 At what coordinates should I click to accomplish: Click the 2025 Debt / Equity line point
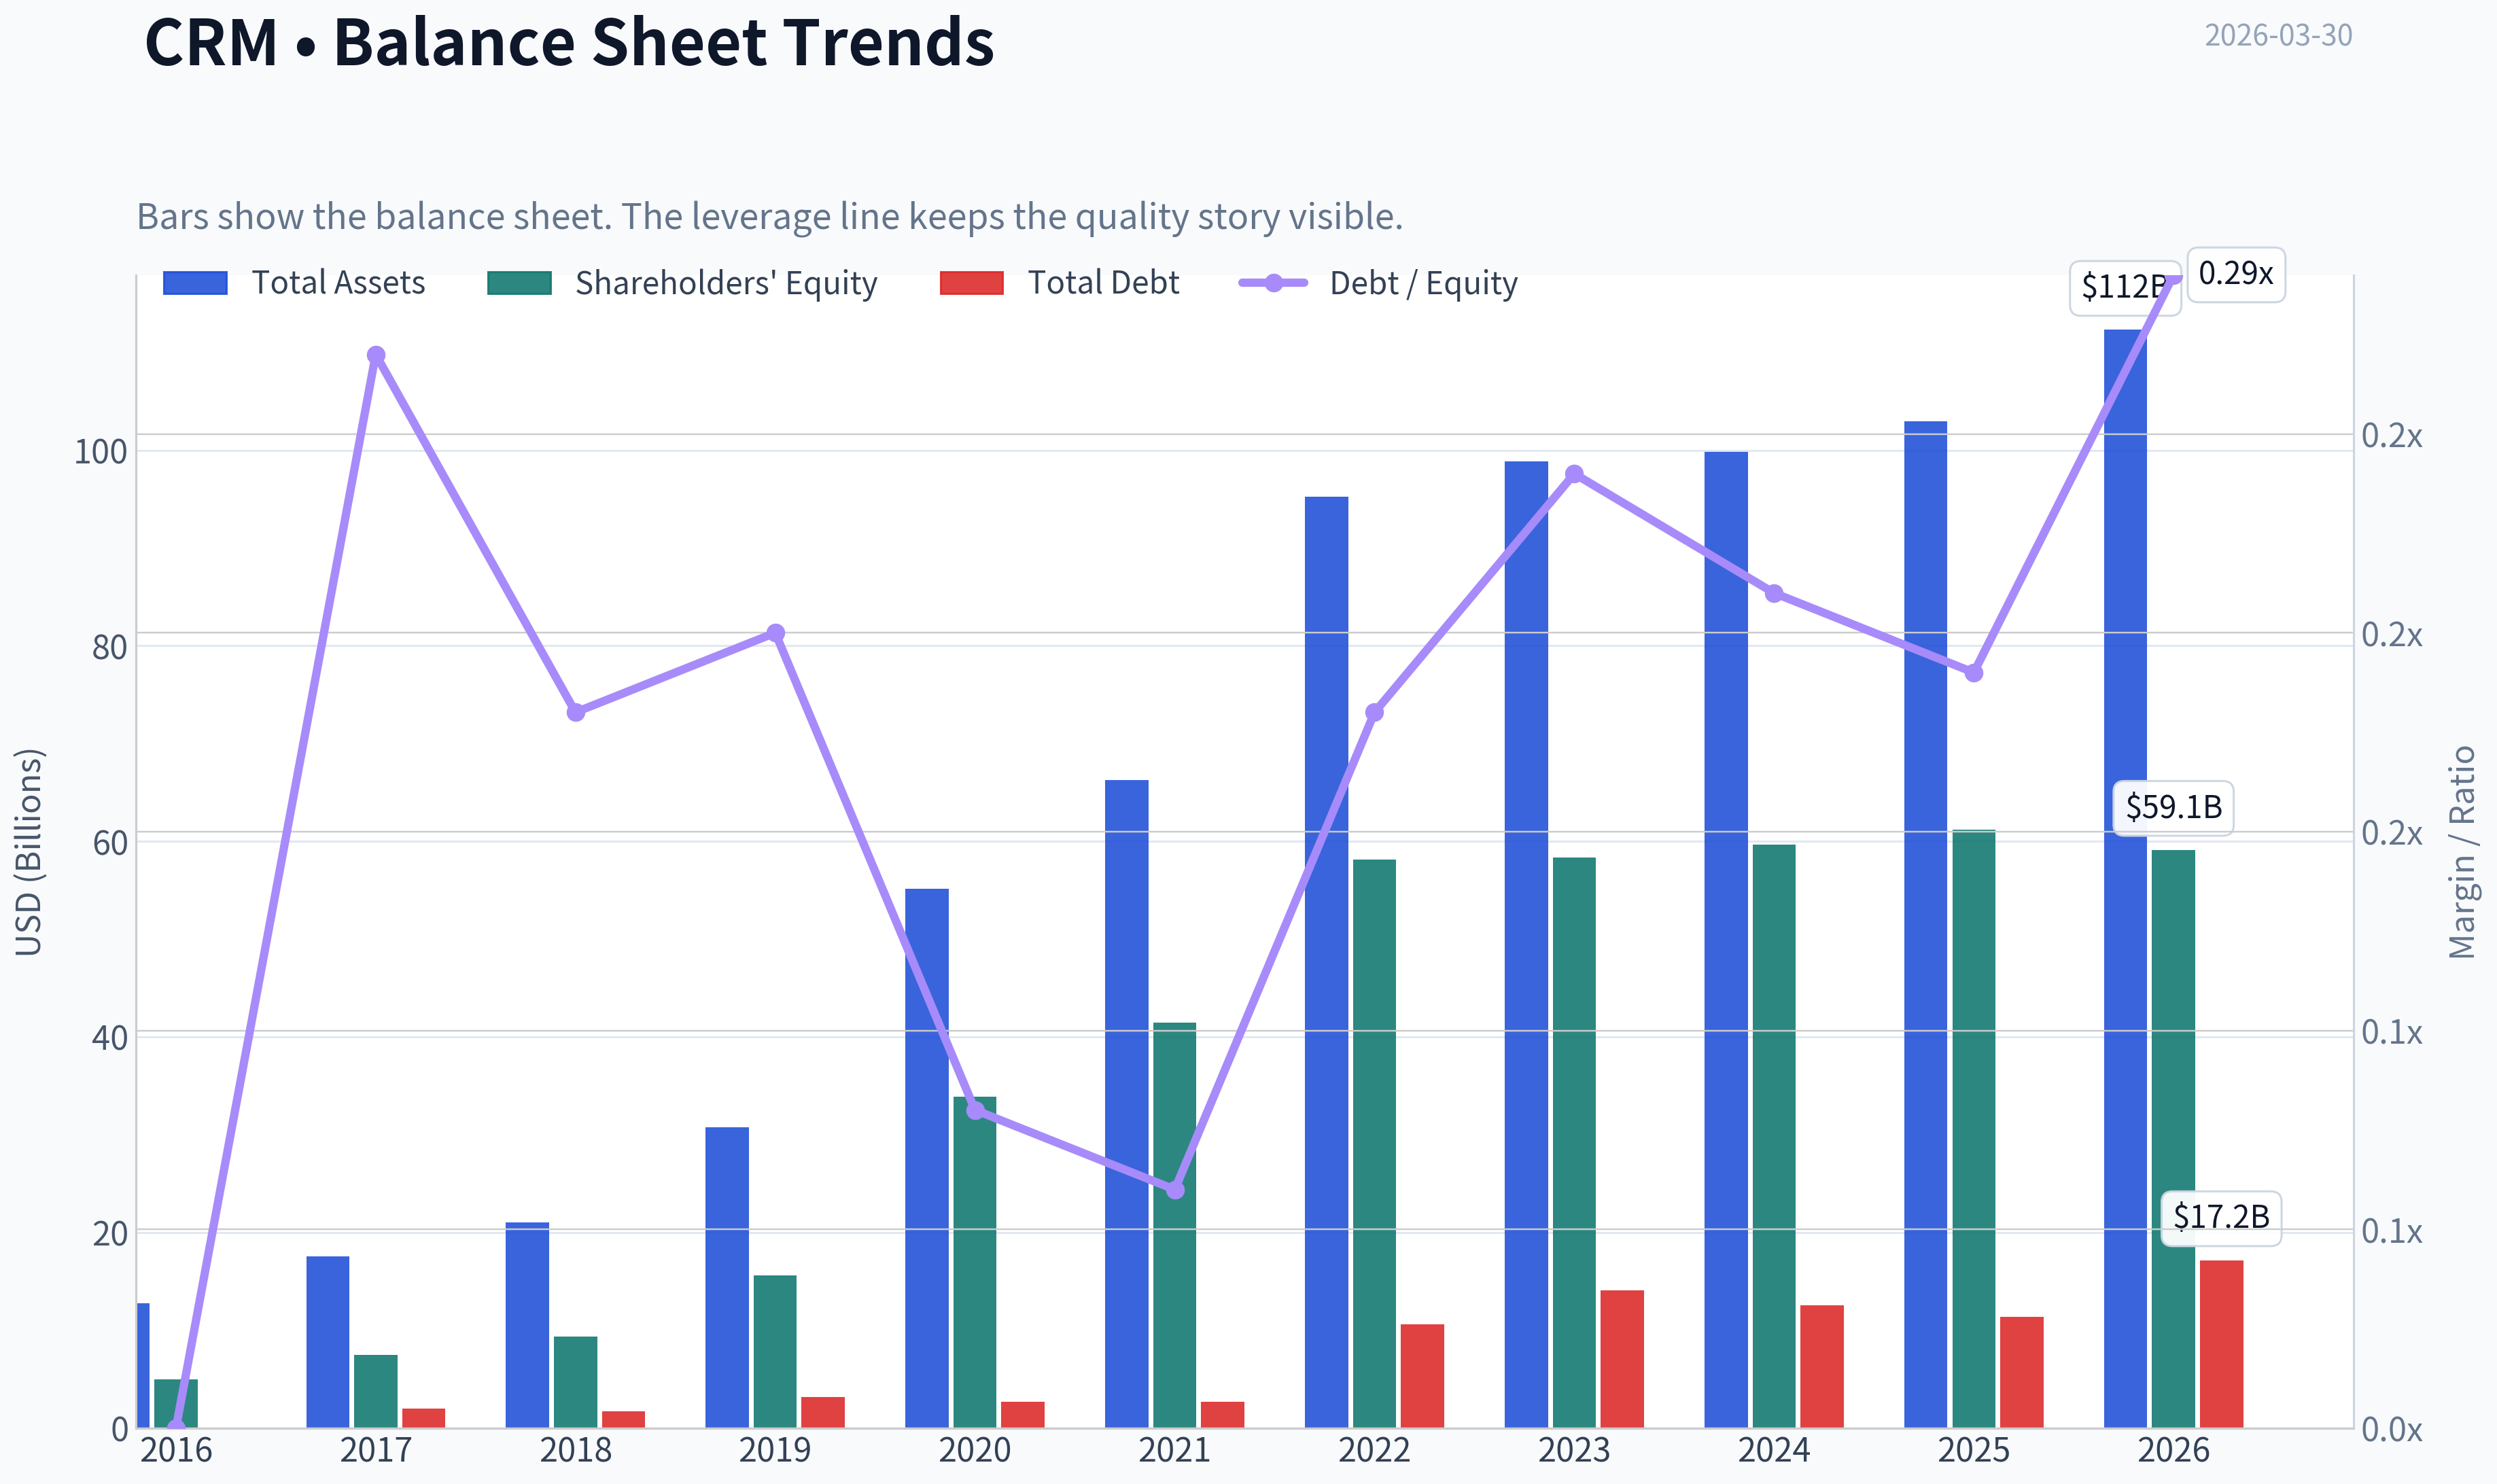[1974, 673]
